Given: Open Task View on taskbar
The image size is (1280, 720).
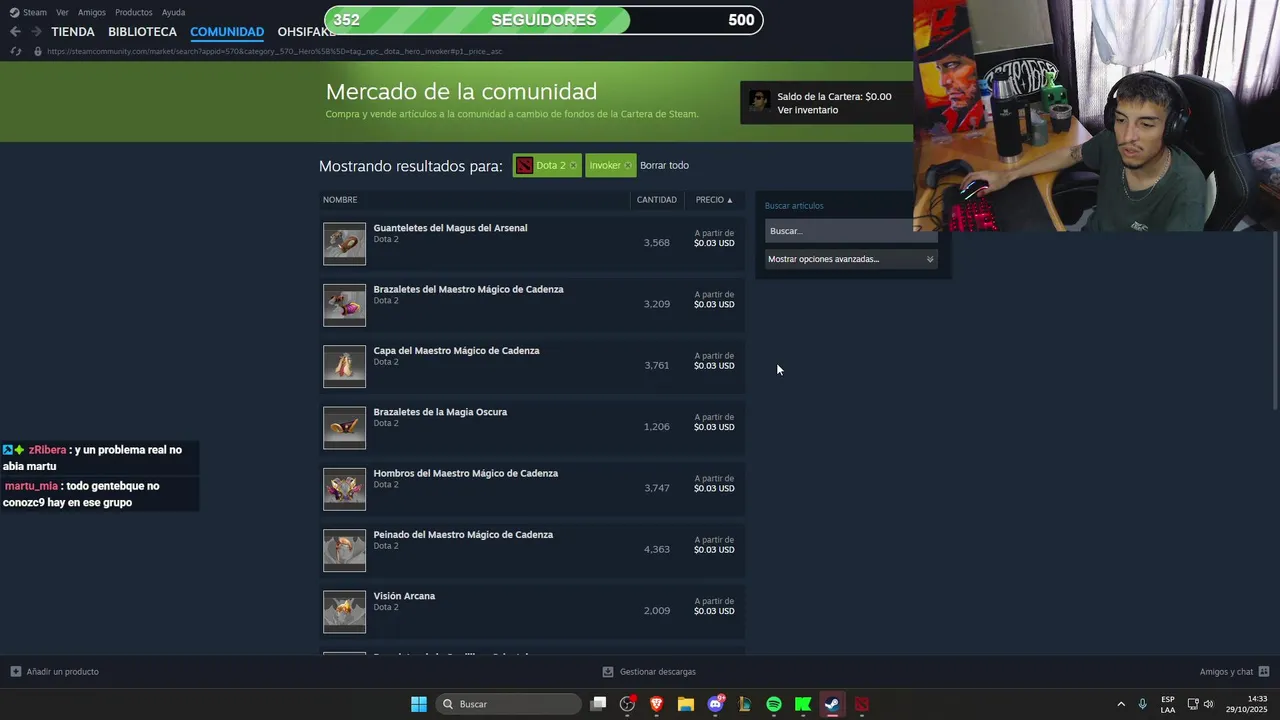Looking at the screenshot, I should [x=598, y=704].
